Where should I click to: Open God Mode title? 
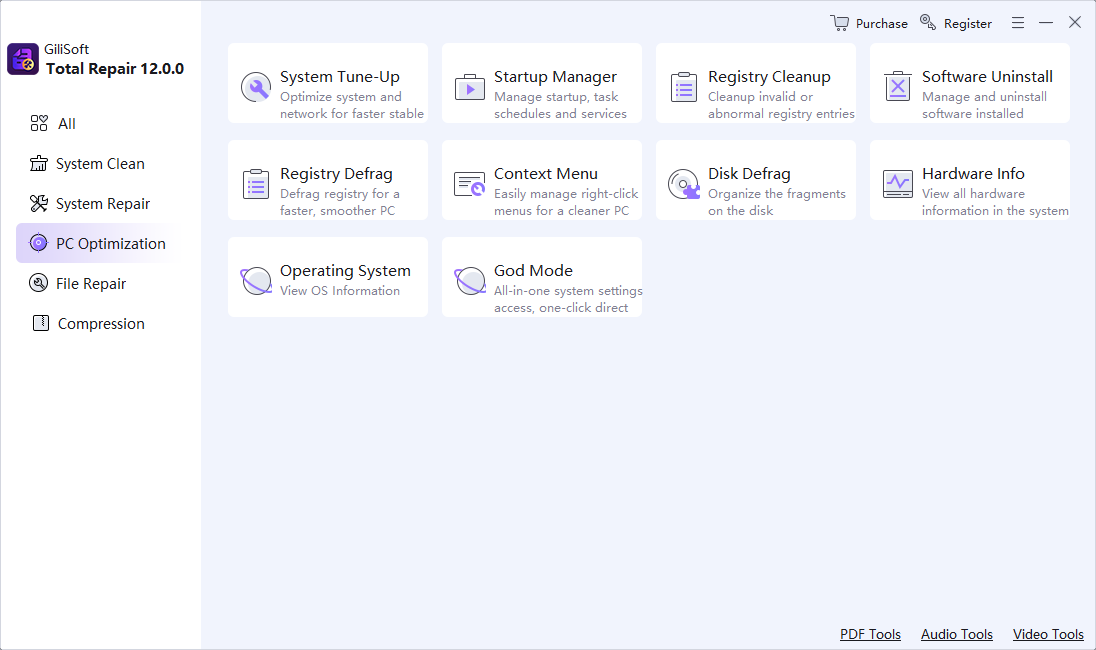tap(533, 270)
